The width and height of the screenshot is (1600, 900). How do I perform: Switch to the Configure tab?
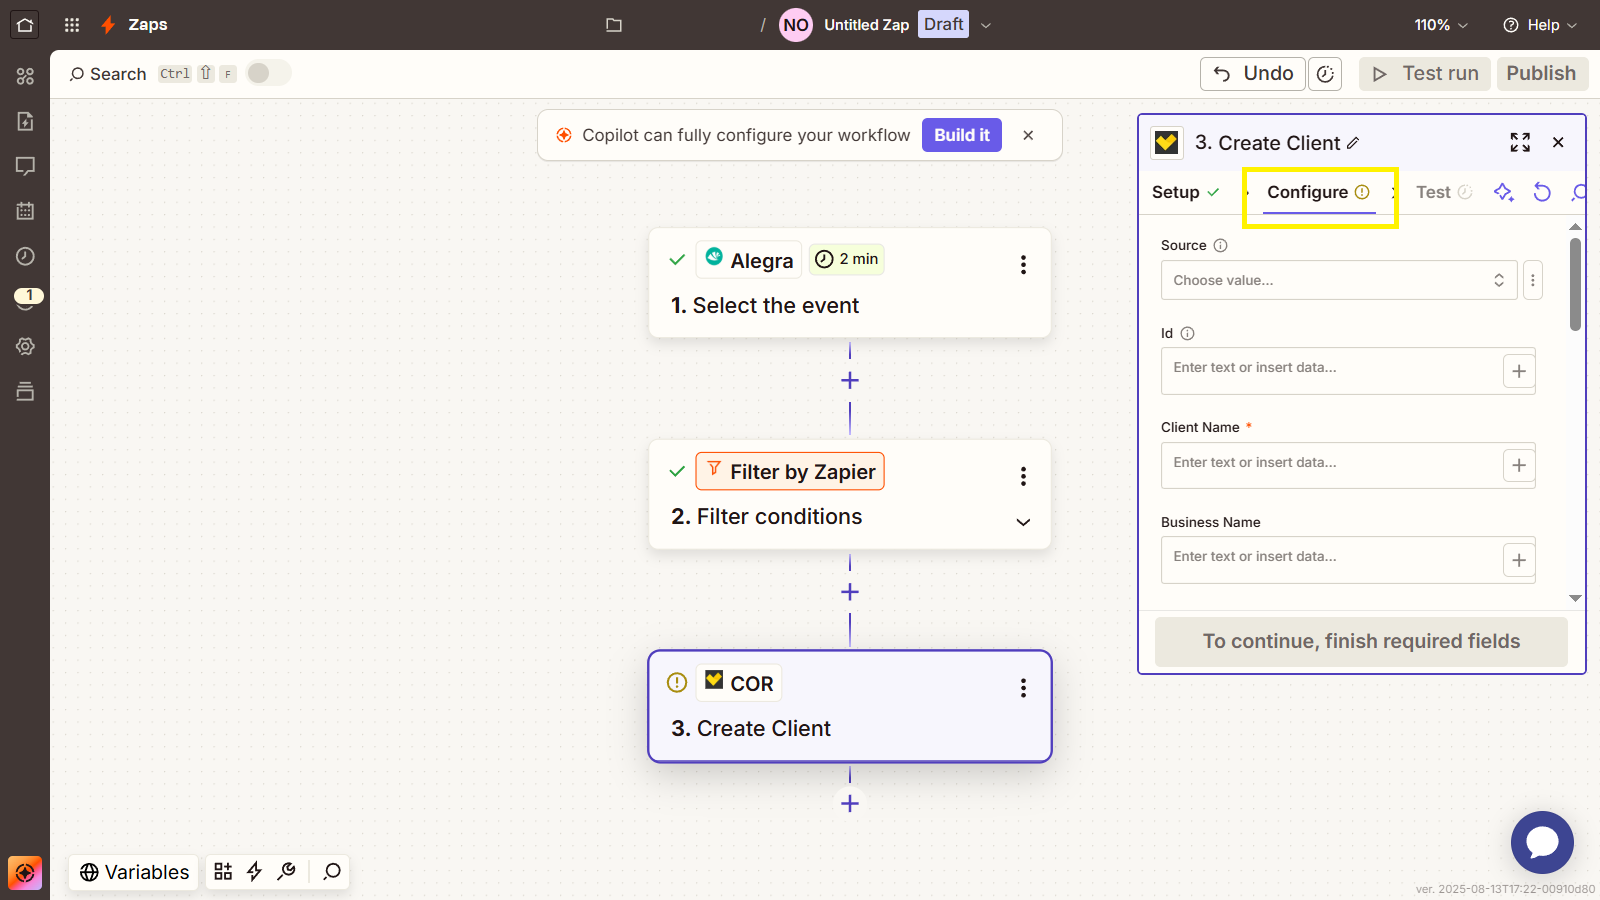tap(1318, 192)
